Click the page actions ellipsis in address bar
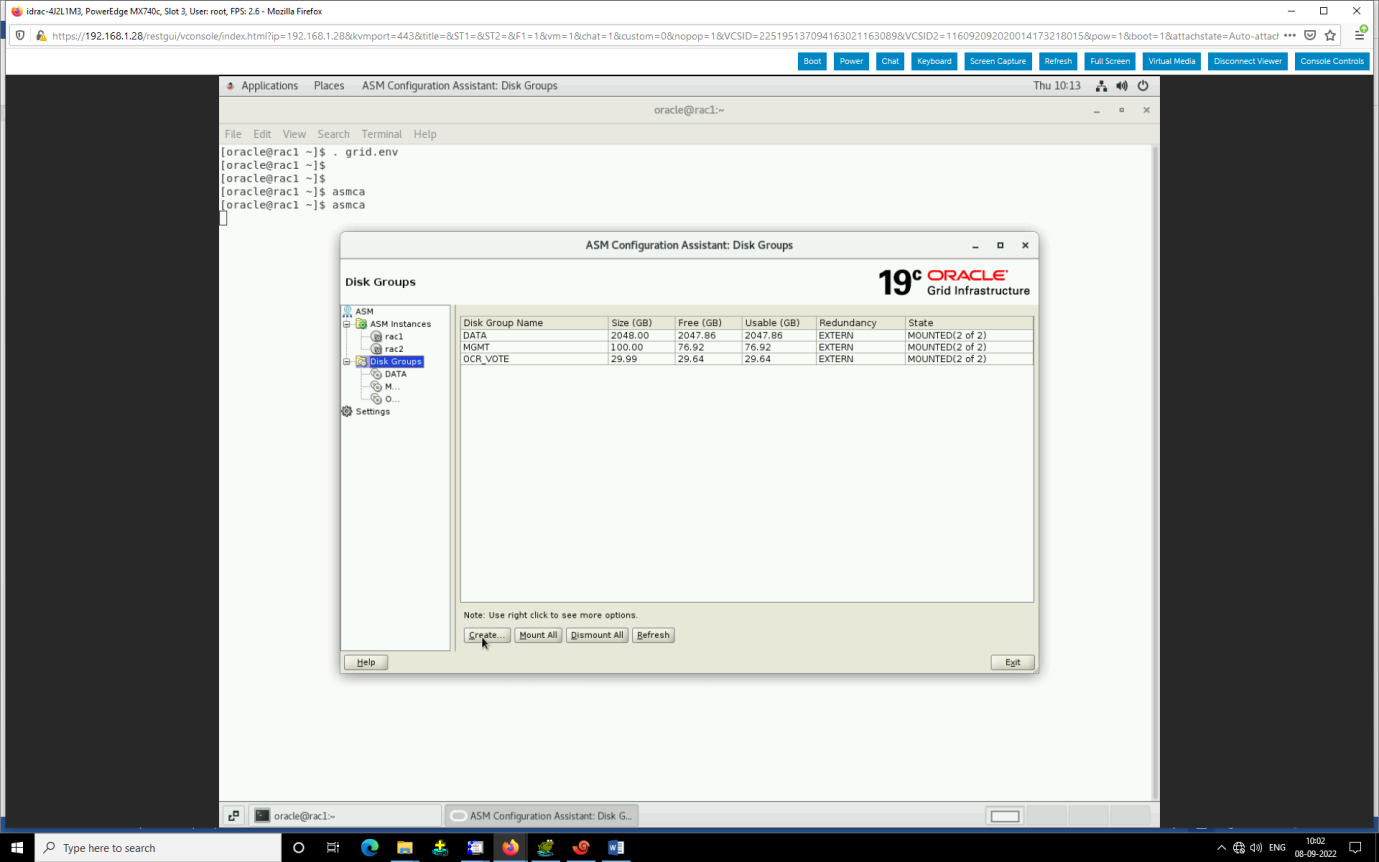Screen dimensions: 1379x862 (1290, 35)
